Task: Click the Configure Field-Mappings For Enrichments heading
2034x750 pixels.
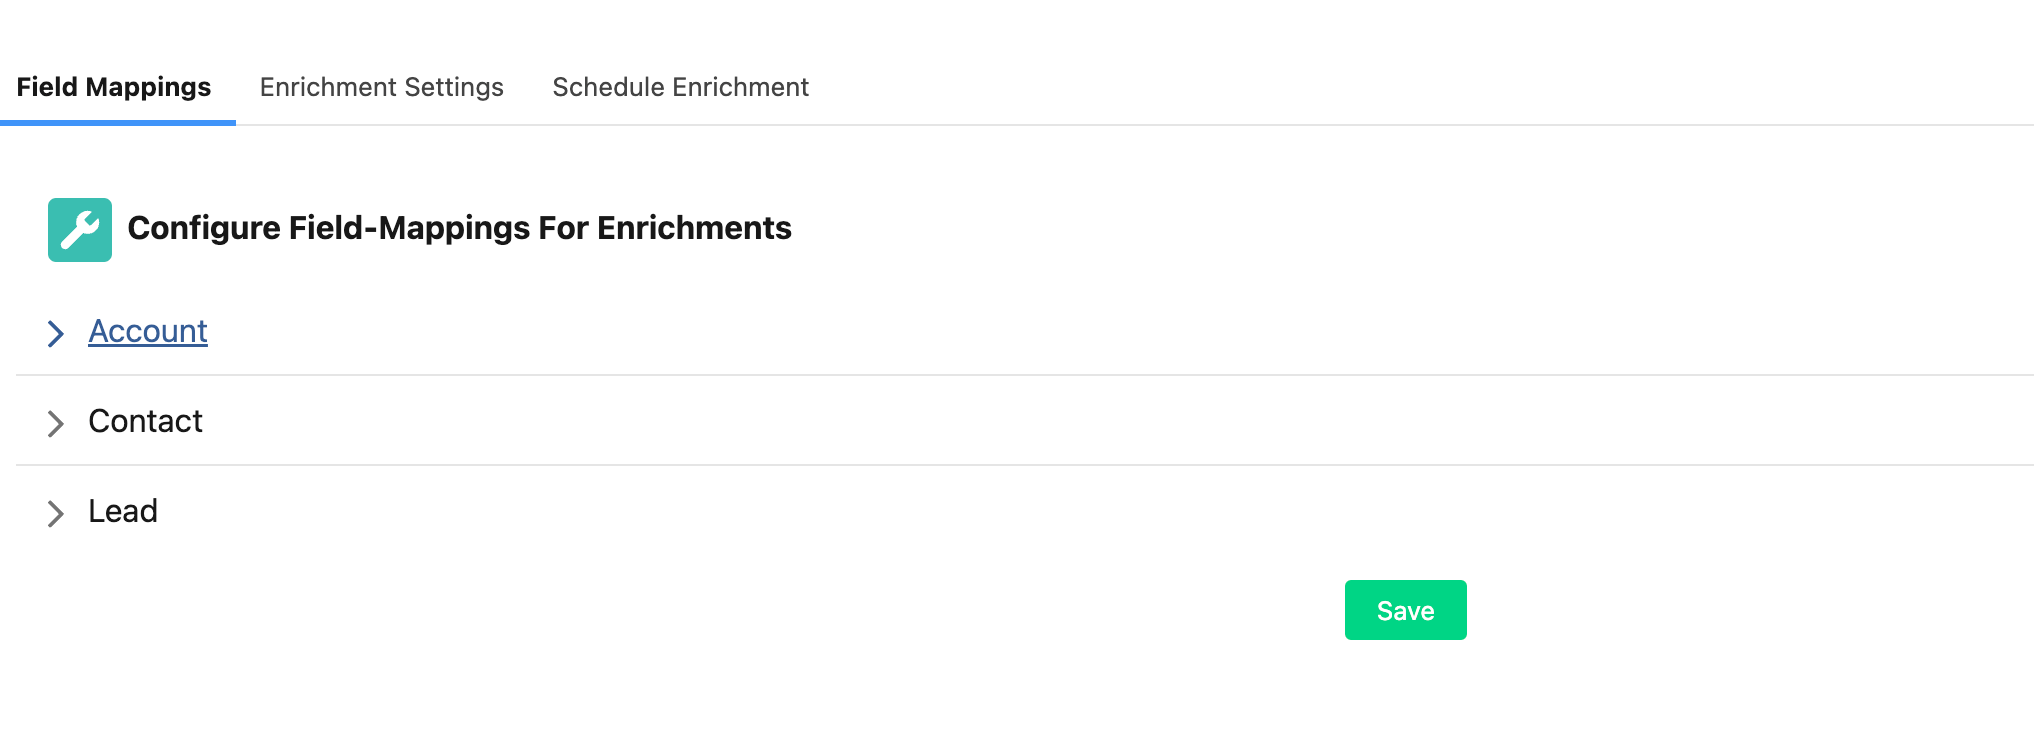Action: 459,228
